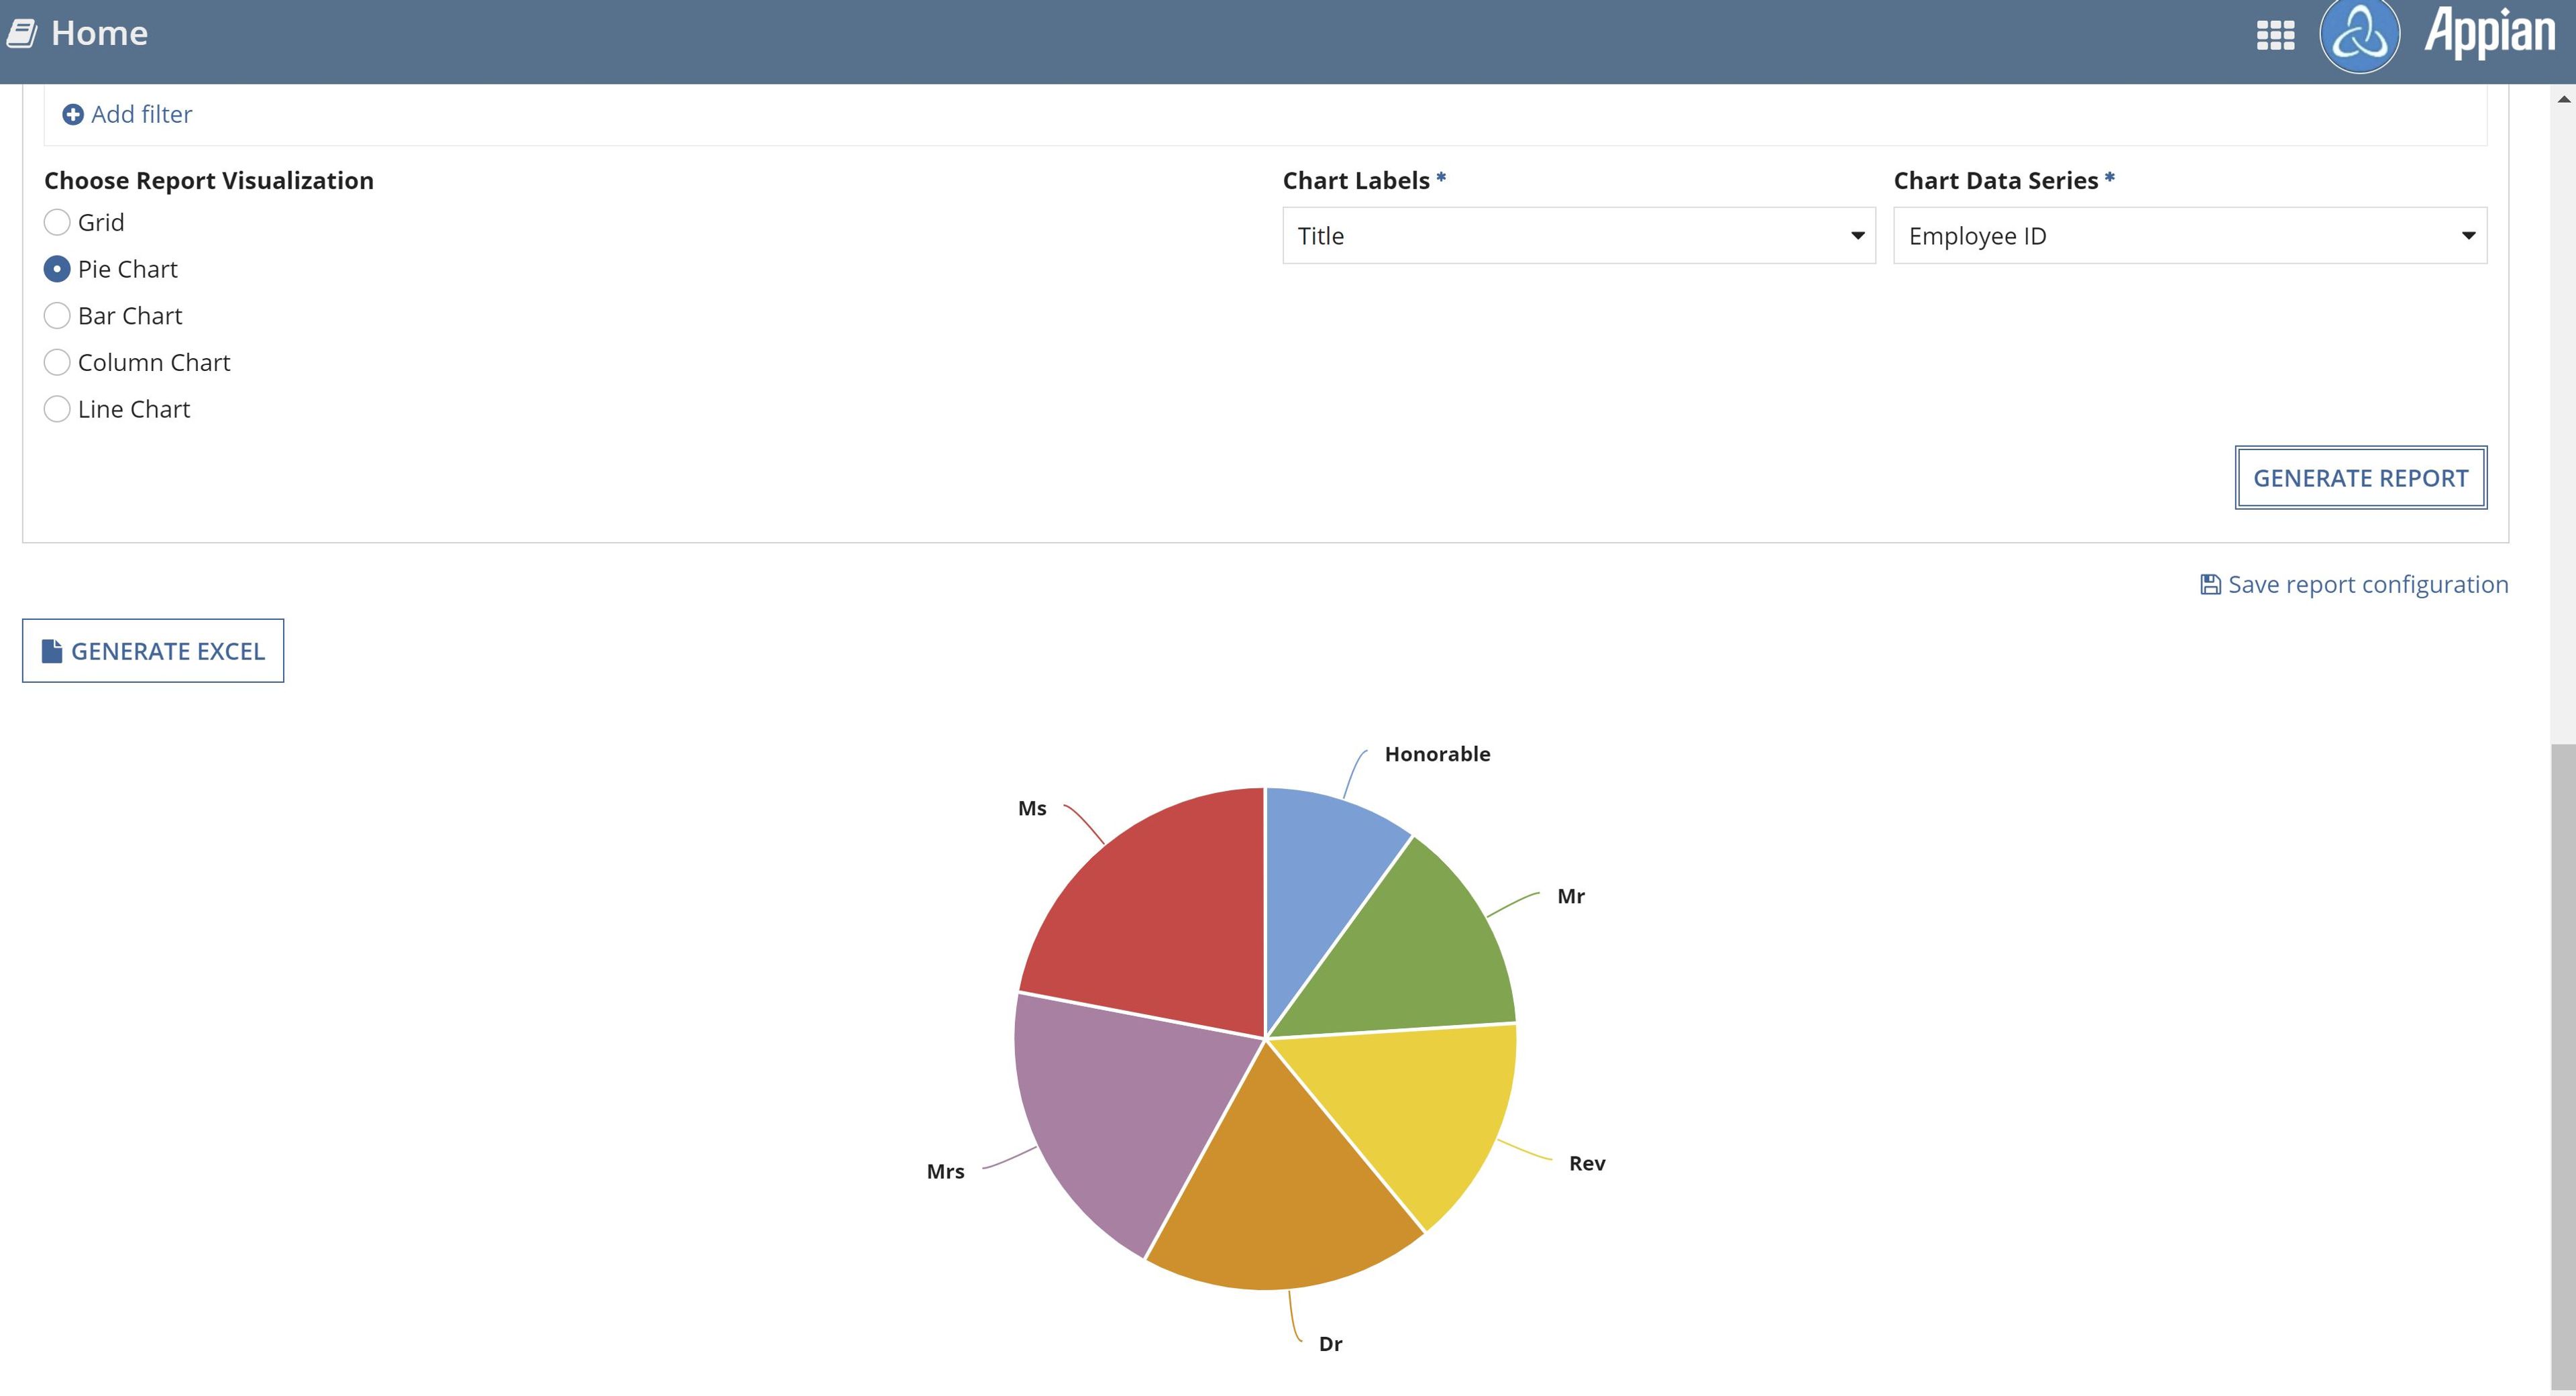Choose the Bar Chart radio option
Viewport: 2576px width, 1396px height.
pos(57,316)
